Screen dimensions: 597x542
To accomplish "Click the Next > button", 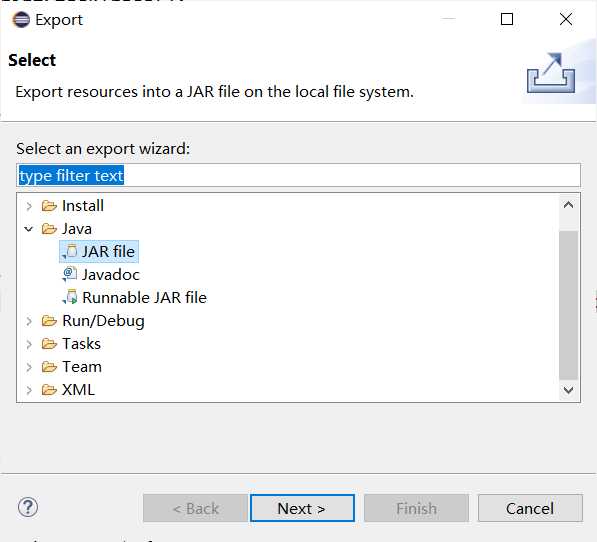I will (x=302, y=508).
